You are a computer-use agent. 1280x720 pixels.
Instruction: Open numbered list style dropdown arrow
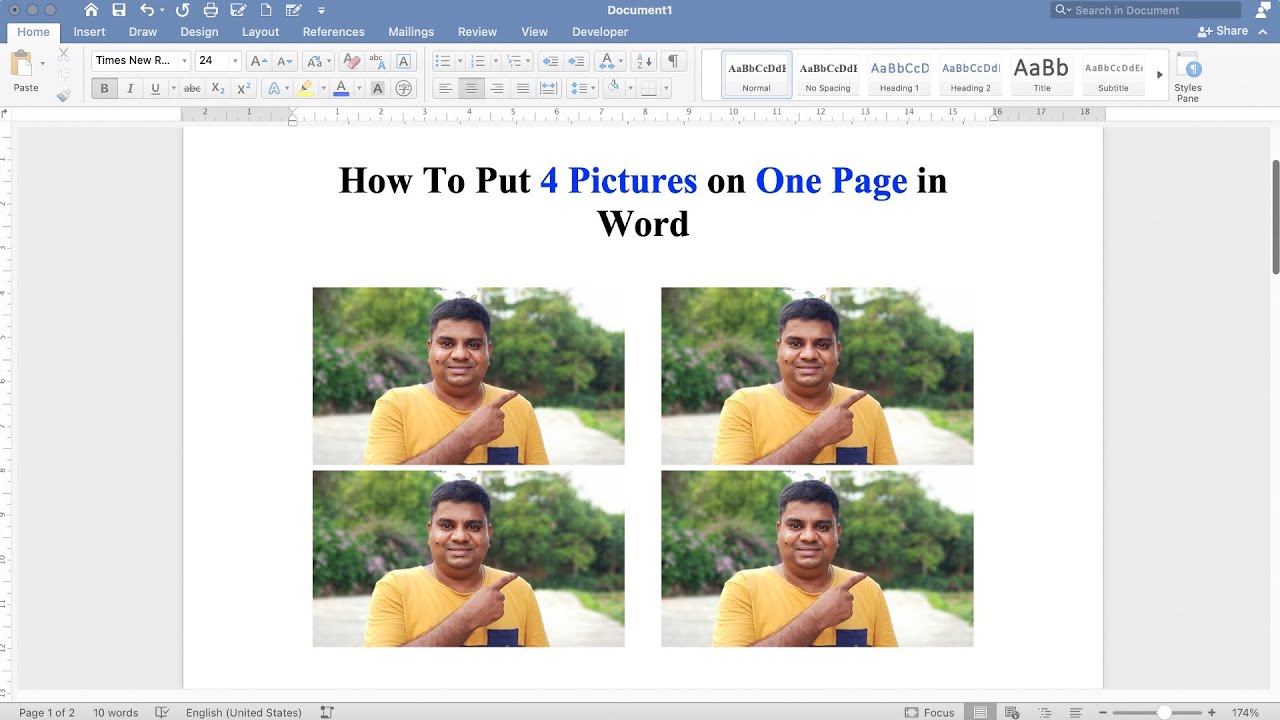pos(495,61)
